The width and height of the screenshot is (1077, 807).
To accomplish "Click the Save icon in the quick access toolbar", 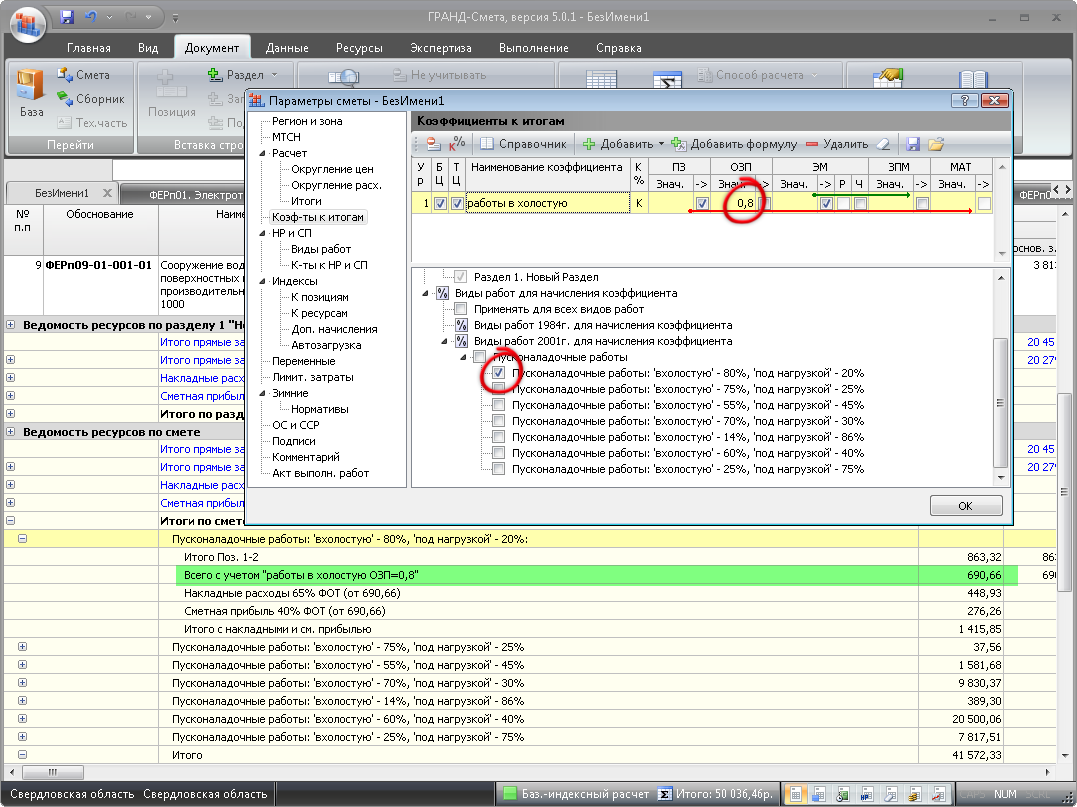I will [67, 17].
